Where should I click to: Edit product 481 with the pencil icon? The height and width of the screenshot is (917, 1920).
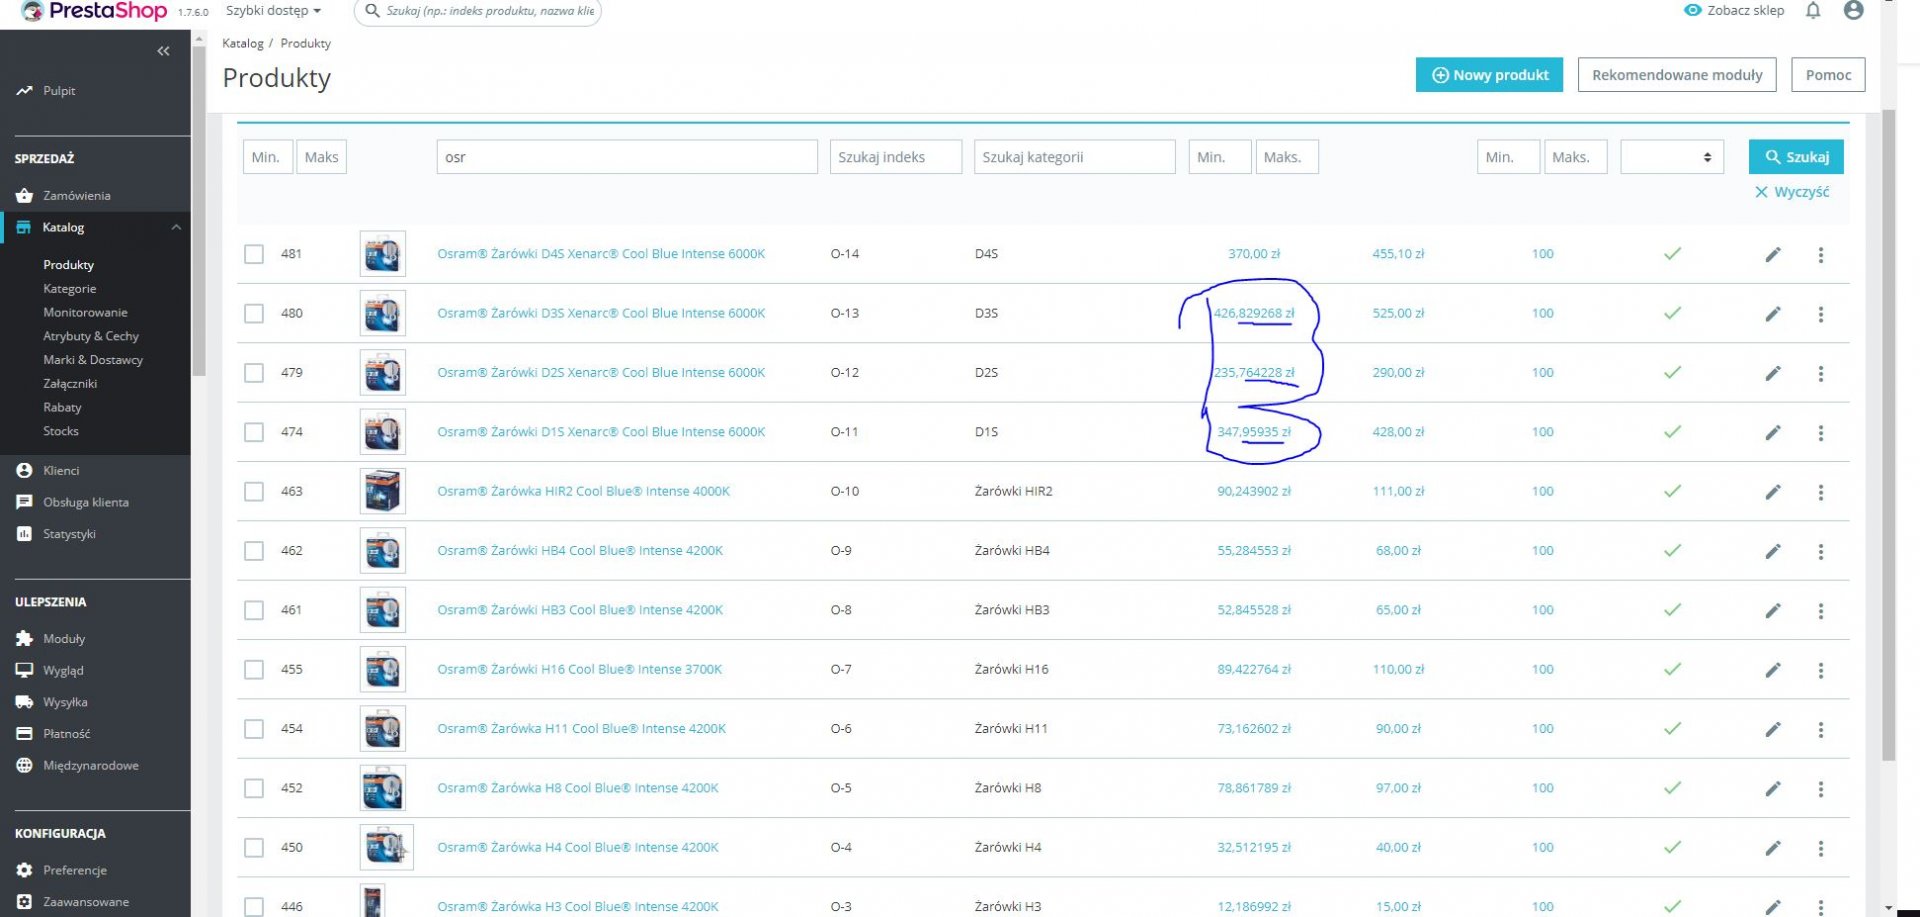click(x=1773, y=255)
